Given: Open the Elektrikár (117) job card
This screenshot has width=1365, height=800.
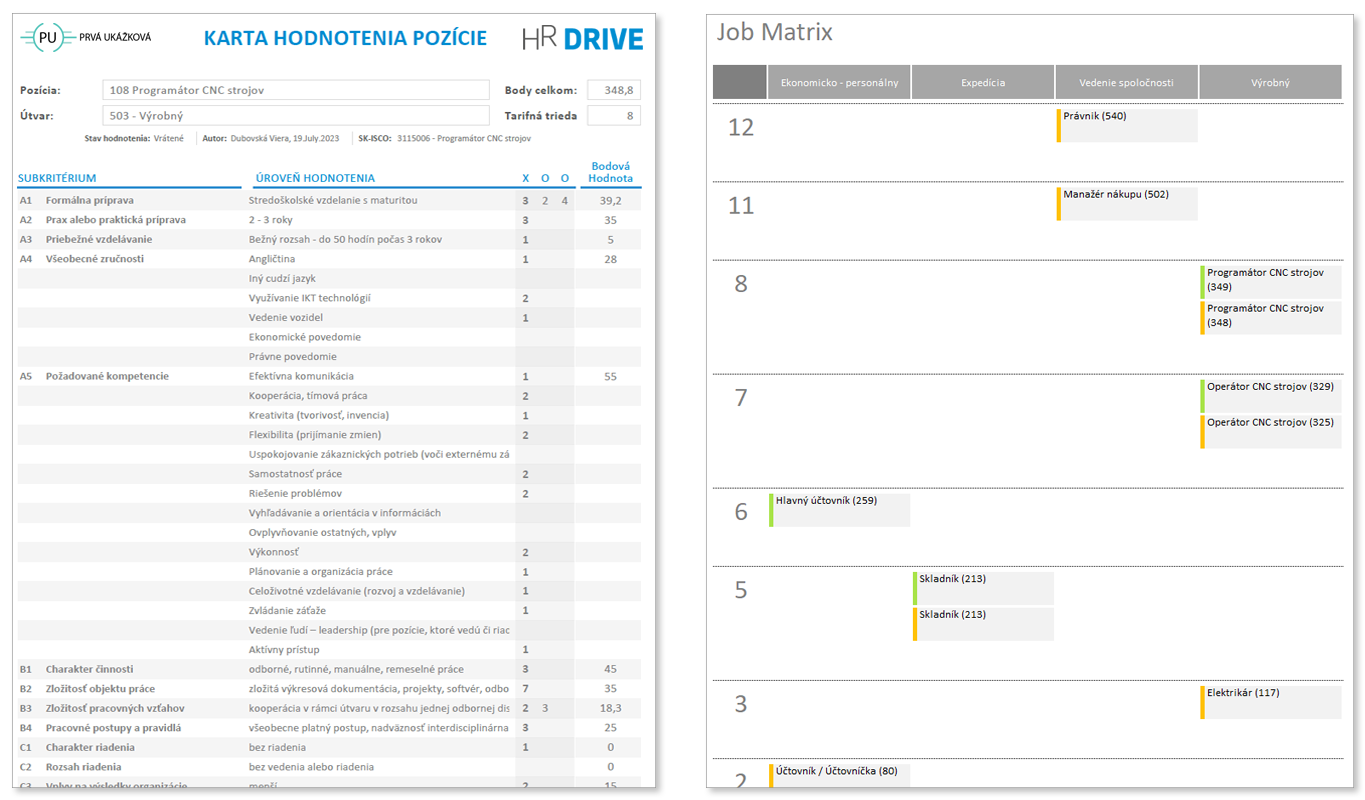Looking at the screenshot, I should pos(1271,702).
